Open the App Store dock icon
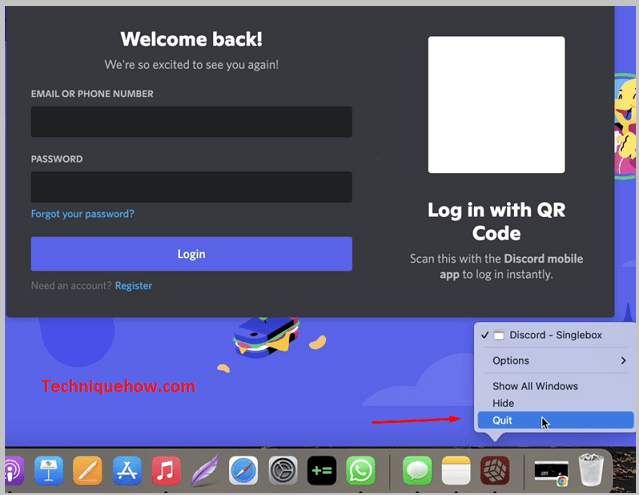Image resolution: width=639 pixels, height=495 pixels. point(127,471)
